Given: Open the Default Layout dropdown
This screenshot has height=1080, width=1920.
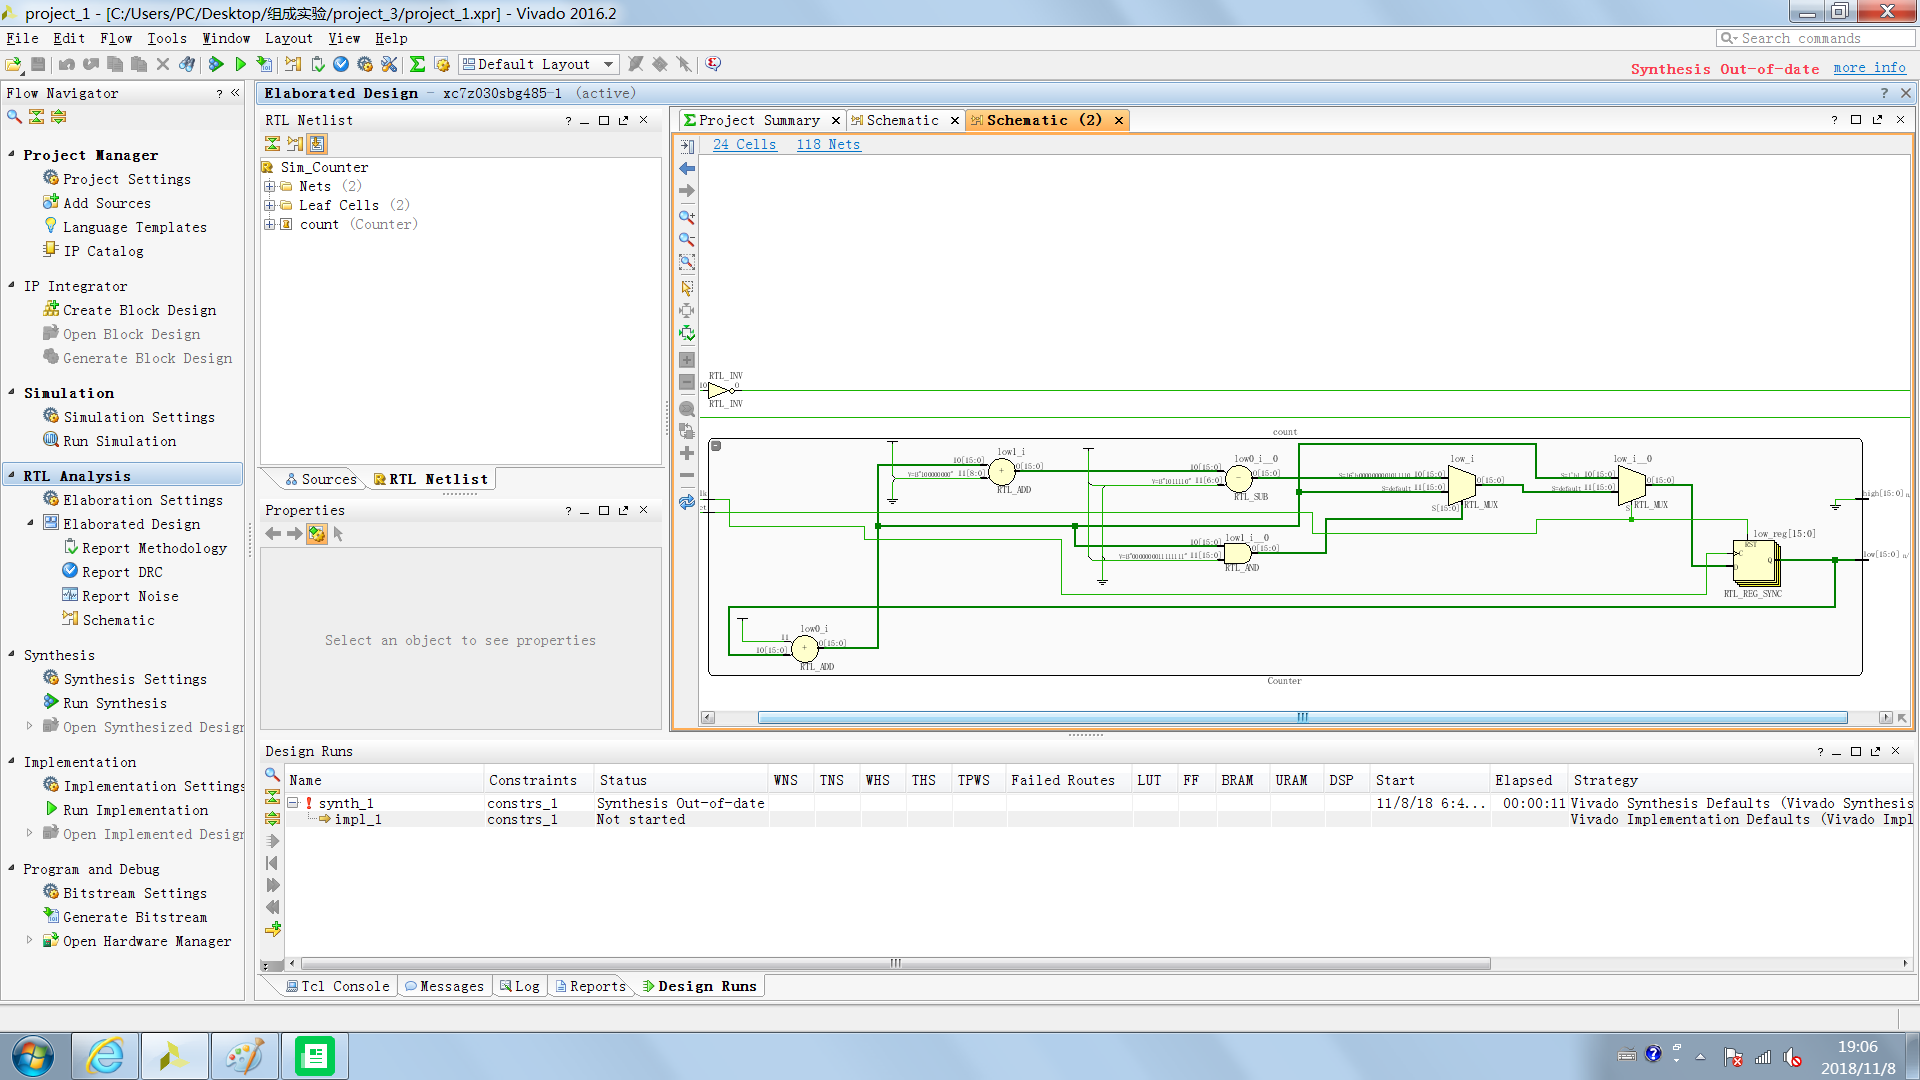Looking at the screenshot, I should [x=608, y=64].
